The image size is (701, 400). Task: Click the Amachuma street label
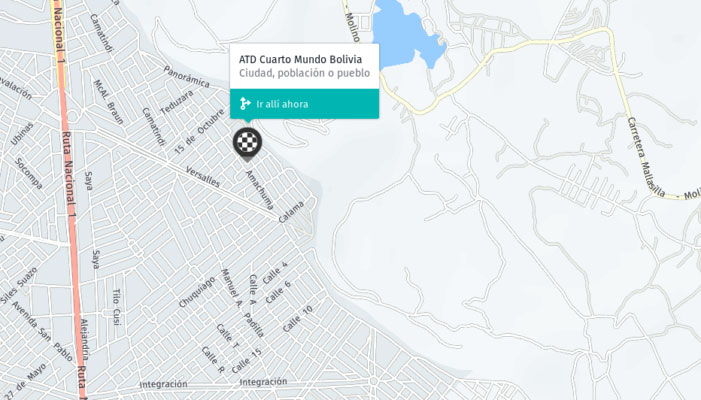pos(260,190)
